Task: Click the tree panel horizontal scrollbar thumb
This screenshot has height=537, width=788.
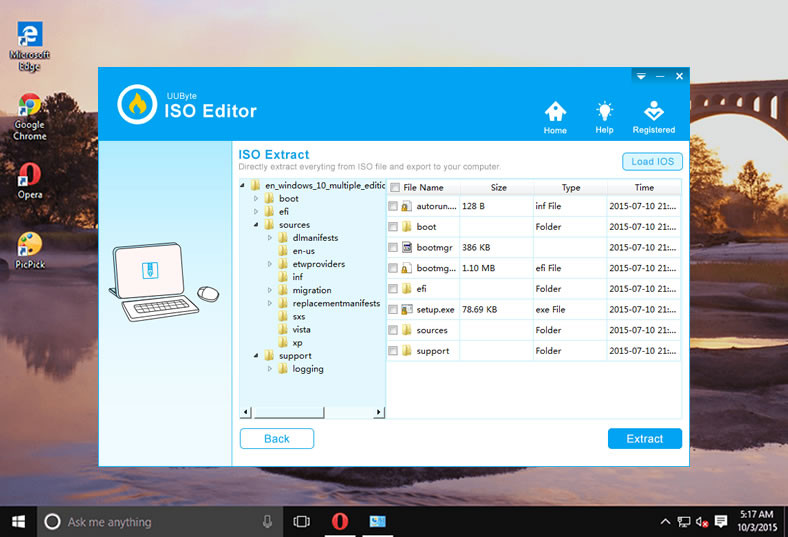Action: pos(289,412)
